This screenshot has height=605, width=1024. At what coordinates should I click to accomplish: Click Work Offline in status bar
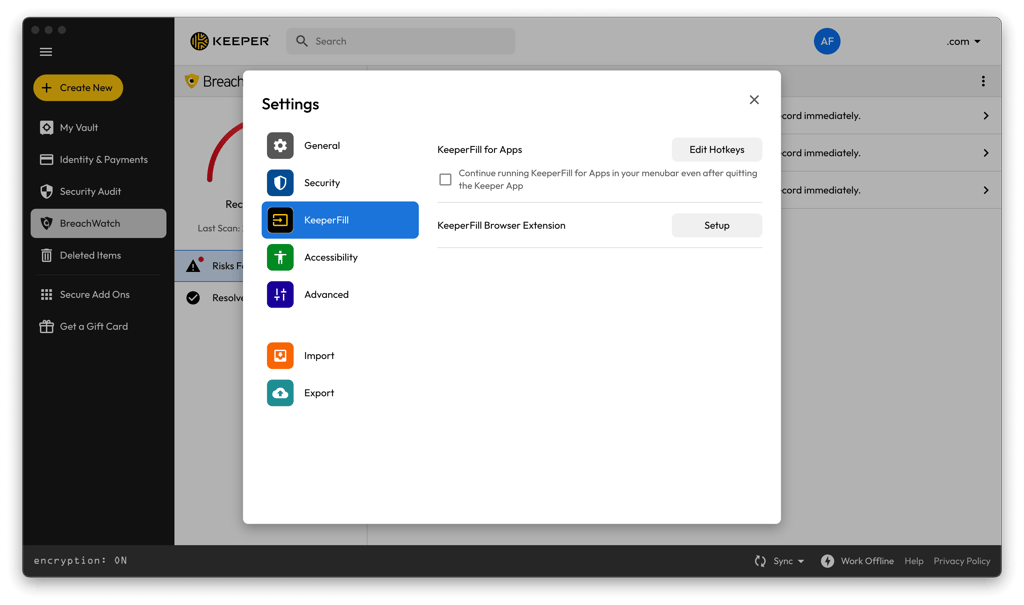857,561
